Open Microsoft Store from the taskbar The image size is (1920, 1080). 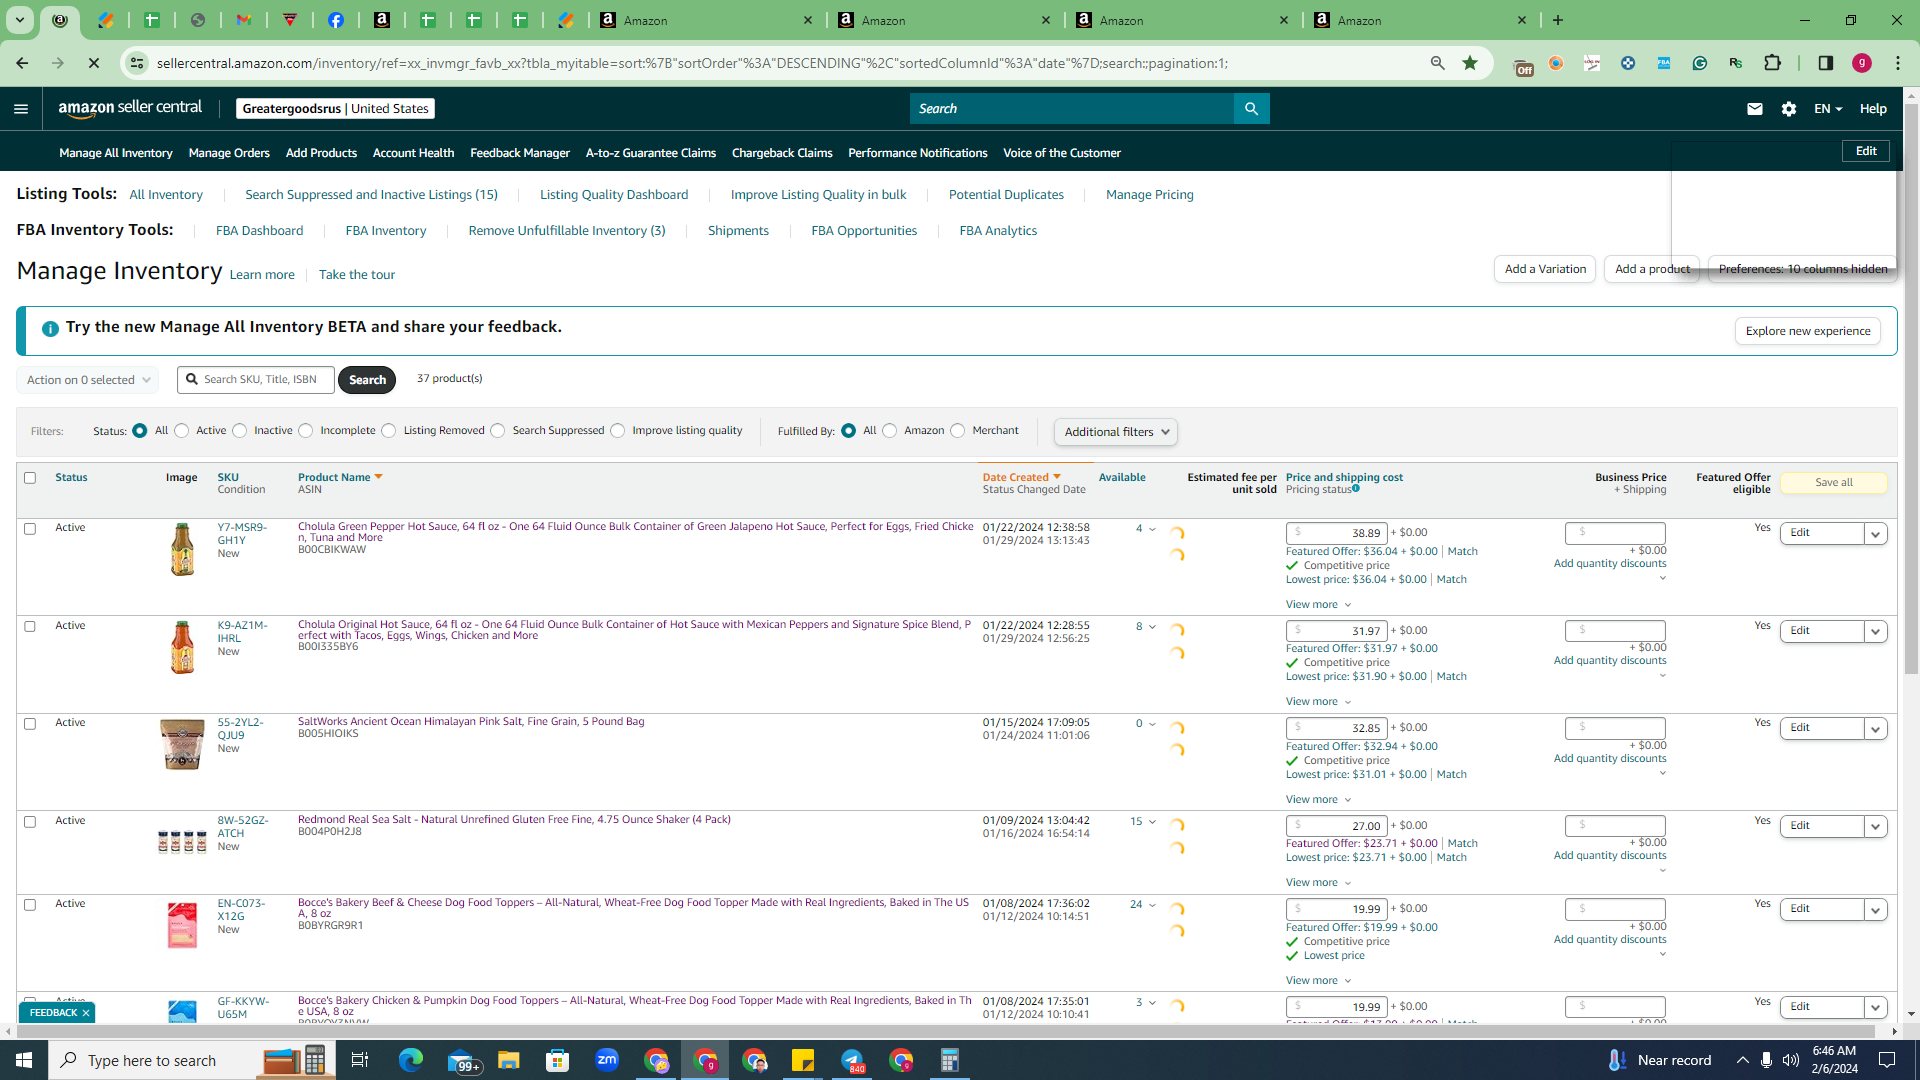point(558,1060)
